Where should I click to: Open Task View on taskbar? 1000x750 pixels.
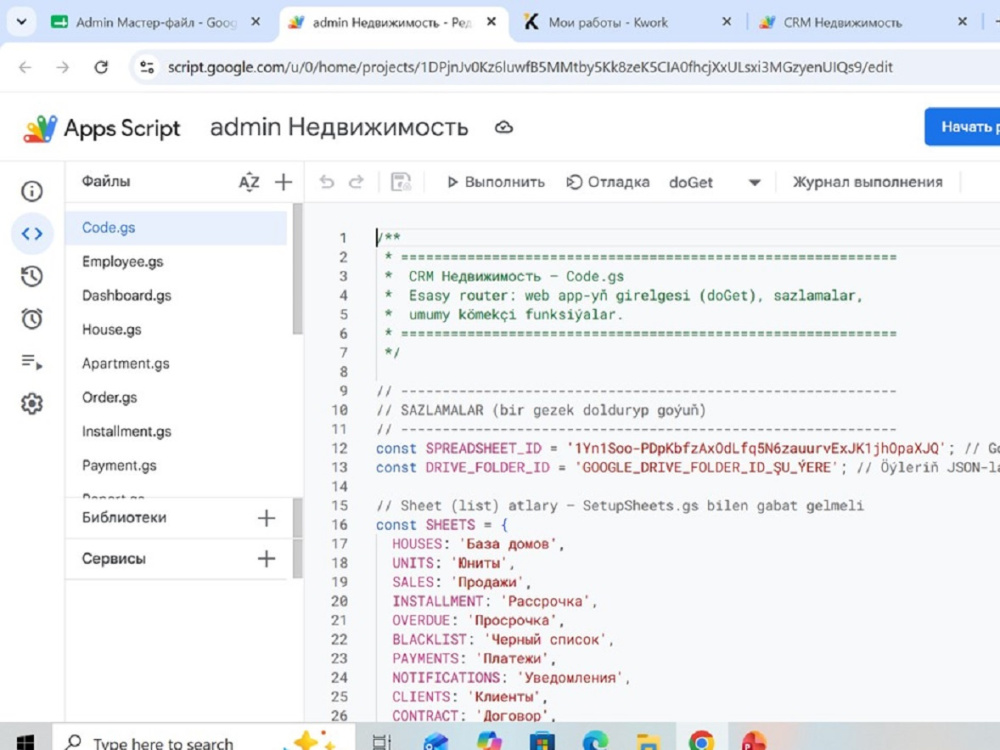[x=381, y=742]
